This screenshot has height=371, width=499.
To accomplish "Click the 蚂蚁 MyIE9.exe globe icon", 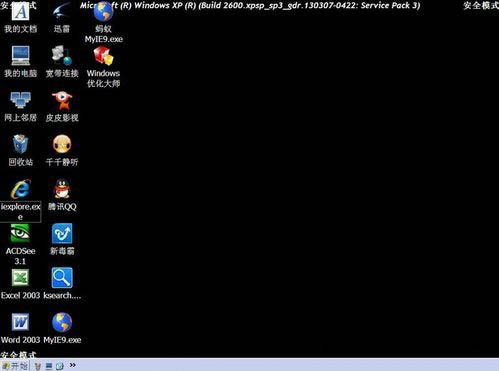I will click(103, 12).
